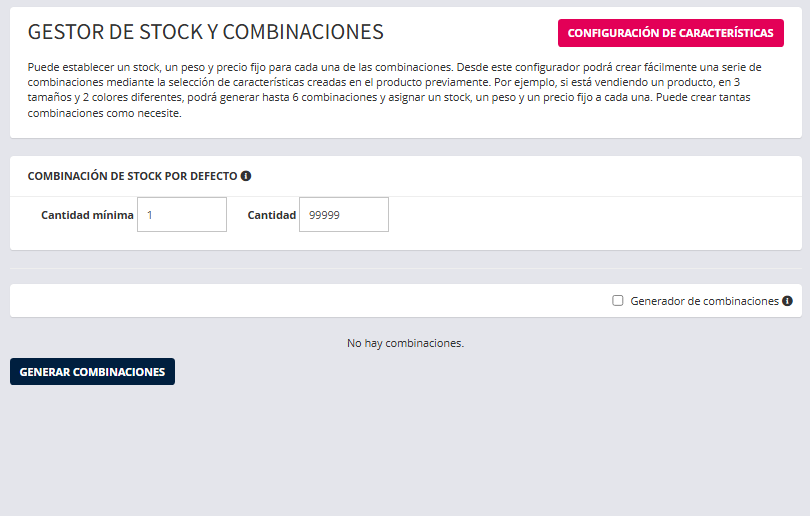Click info icon beside Combinación de stock por defecto
Viewport: 810px width, 516px height.
(246, 176)
